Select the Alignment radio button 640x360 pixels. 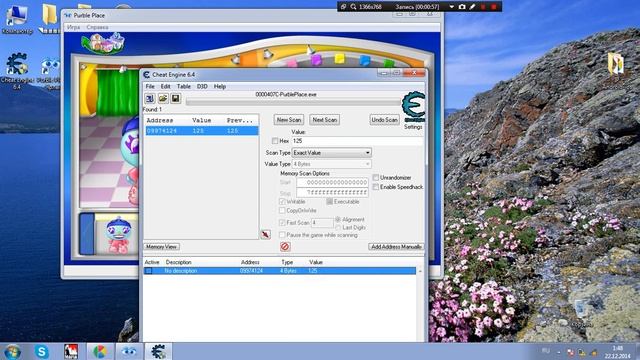click(338, 220)
